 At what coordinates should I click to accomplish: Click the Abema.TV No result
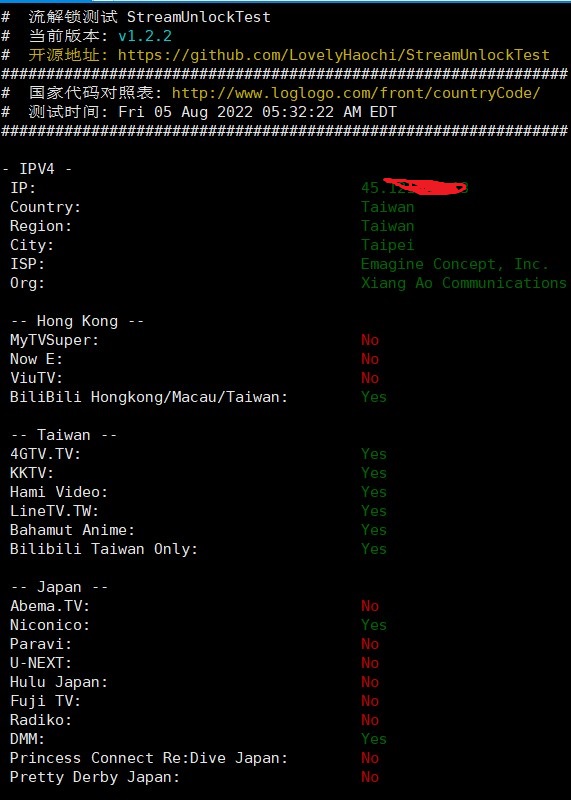coord(370,606)
